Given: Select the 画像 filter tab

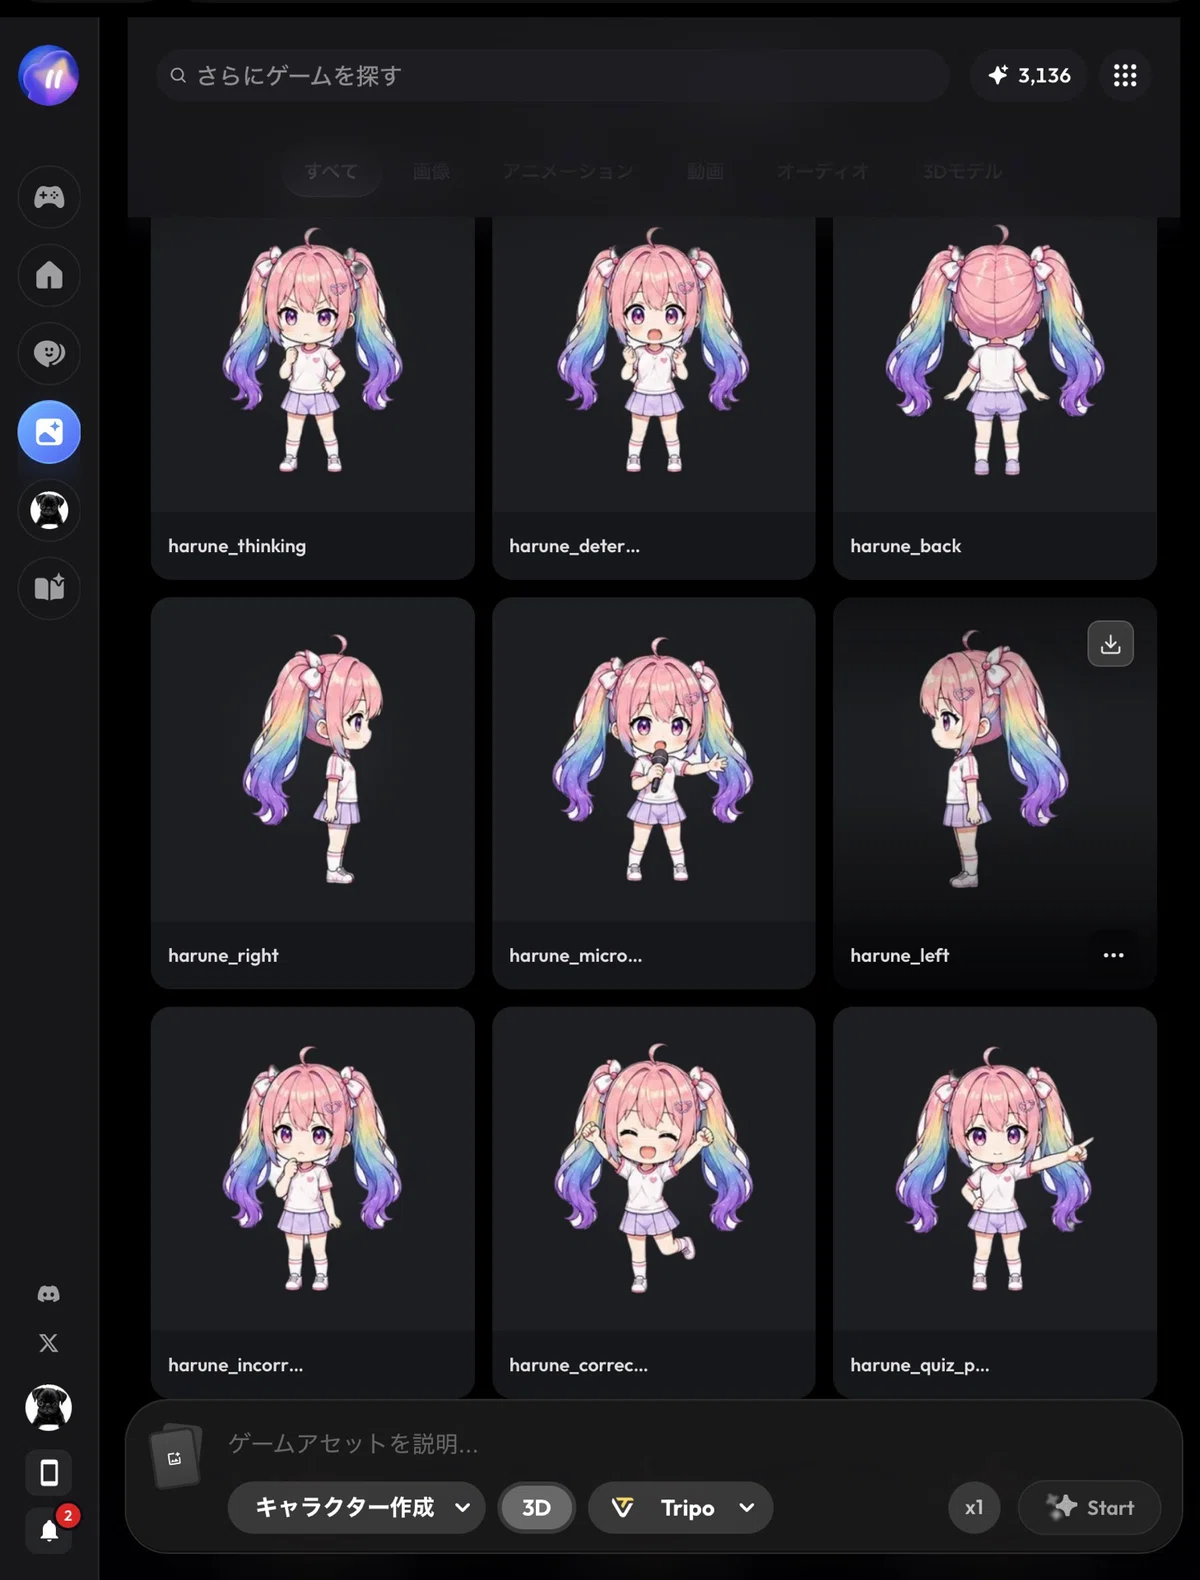Looking at the screenshot, I should [431, 172].
